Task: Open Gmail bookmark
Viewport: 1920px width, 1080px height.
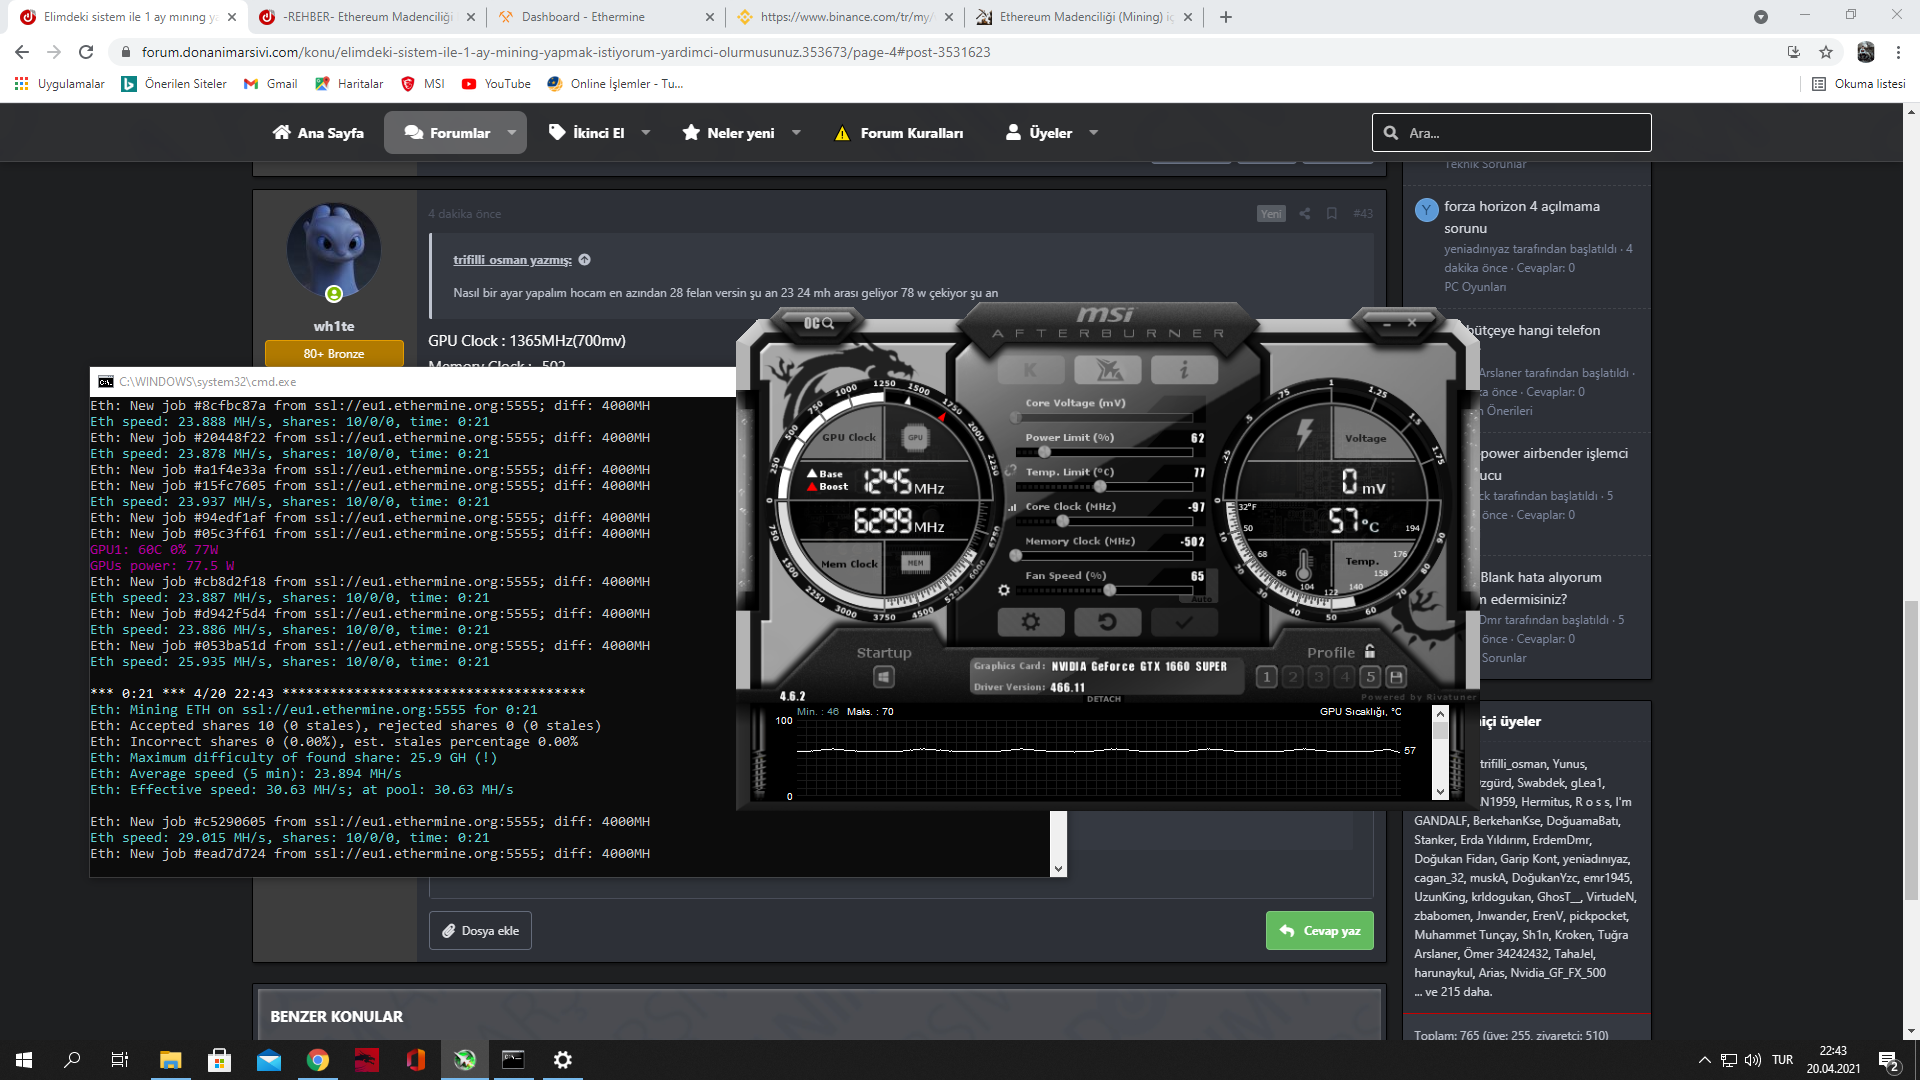Action: pos(270,84)
